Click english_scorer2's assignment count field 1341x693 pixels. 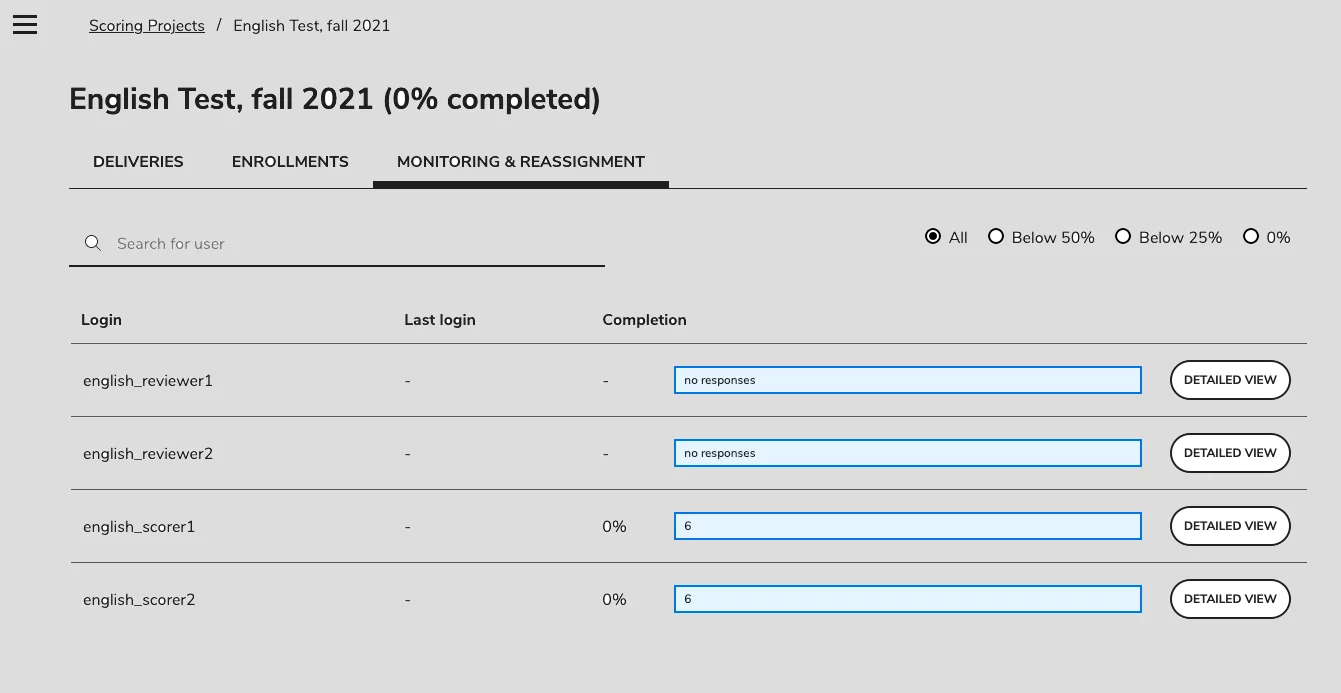(x=907, y=599)
